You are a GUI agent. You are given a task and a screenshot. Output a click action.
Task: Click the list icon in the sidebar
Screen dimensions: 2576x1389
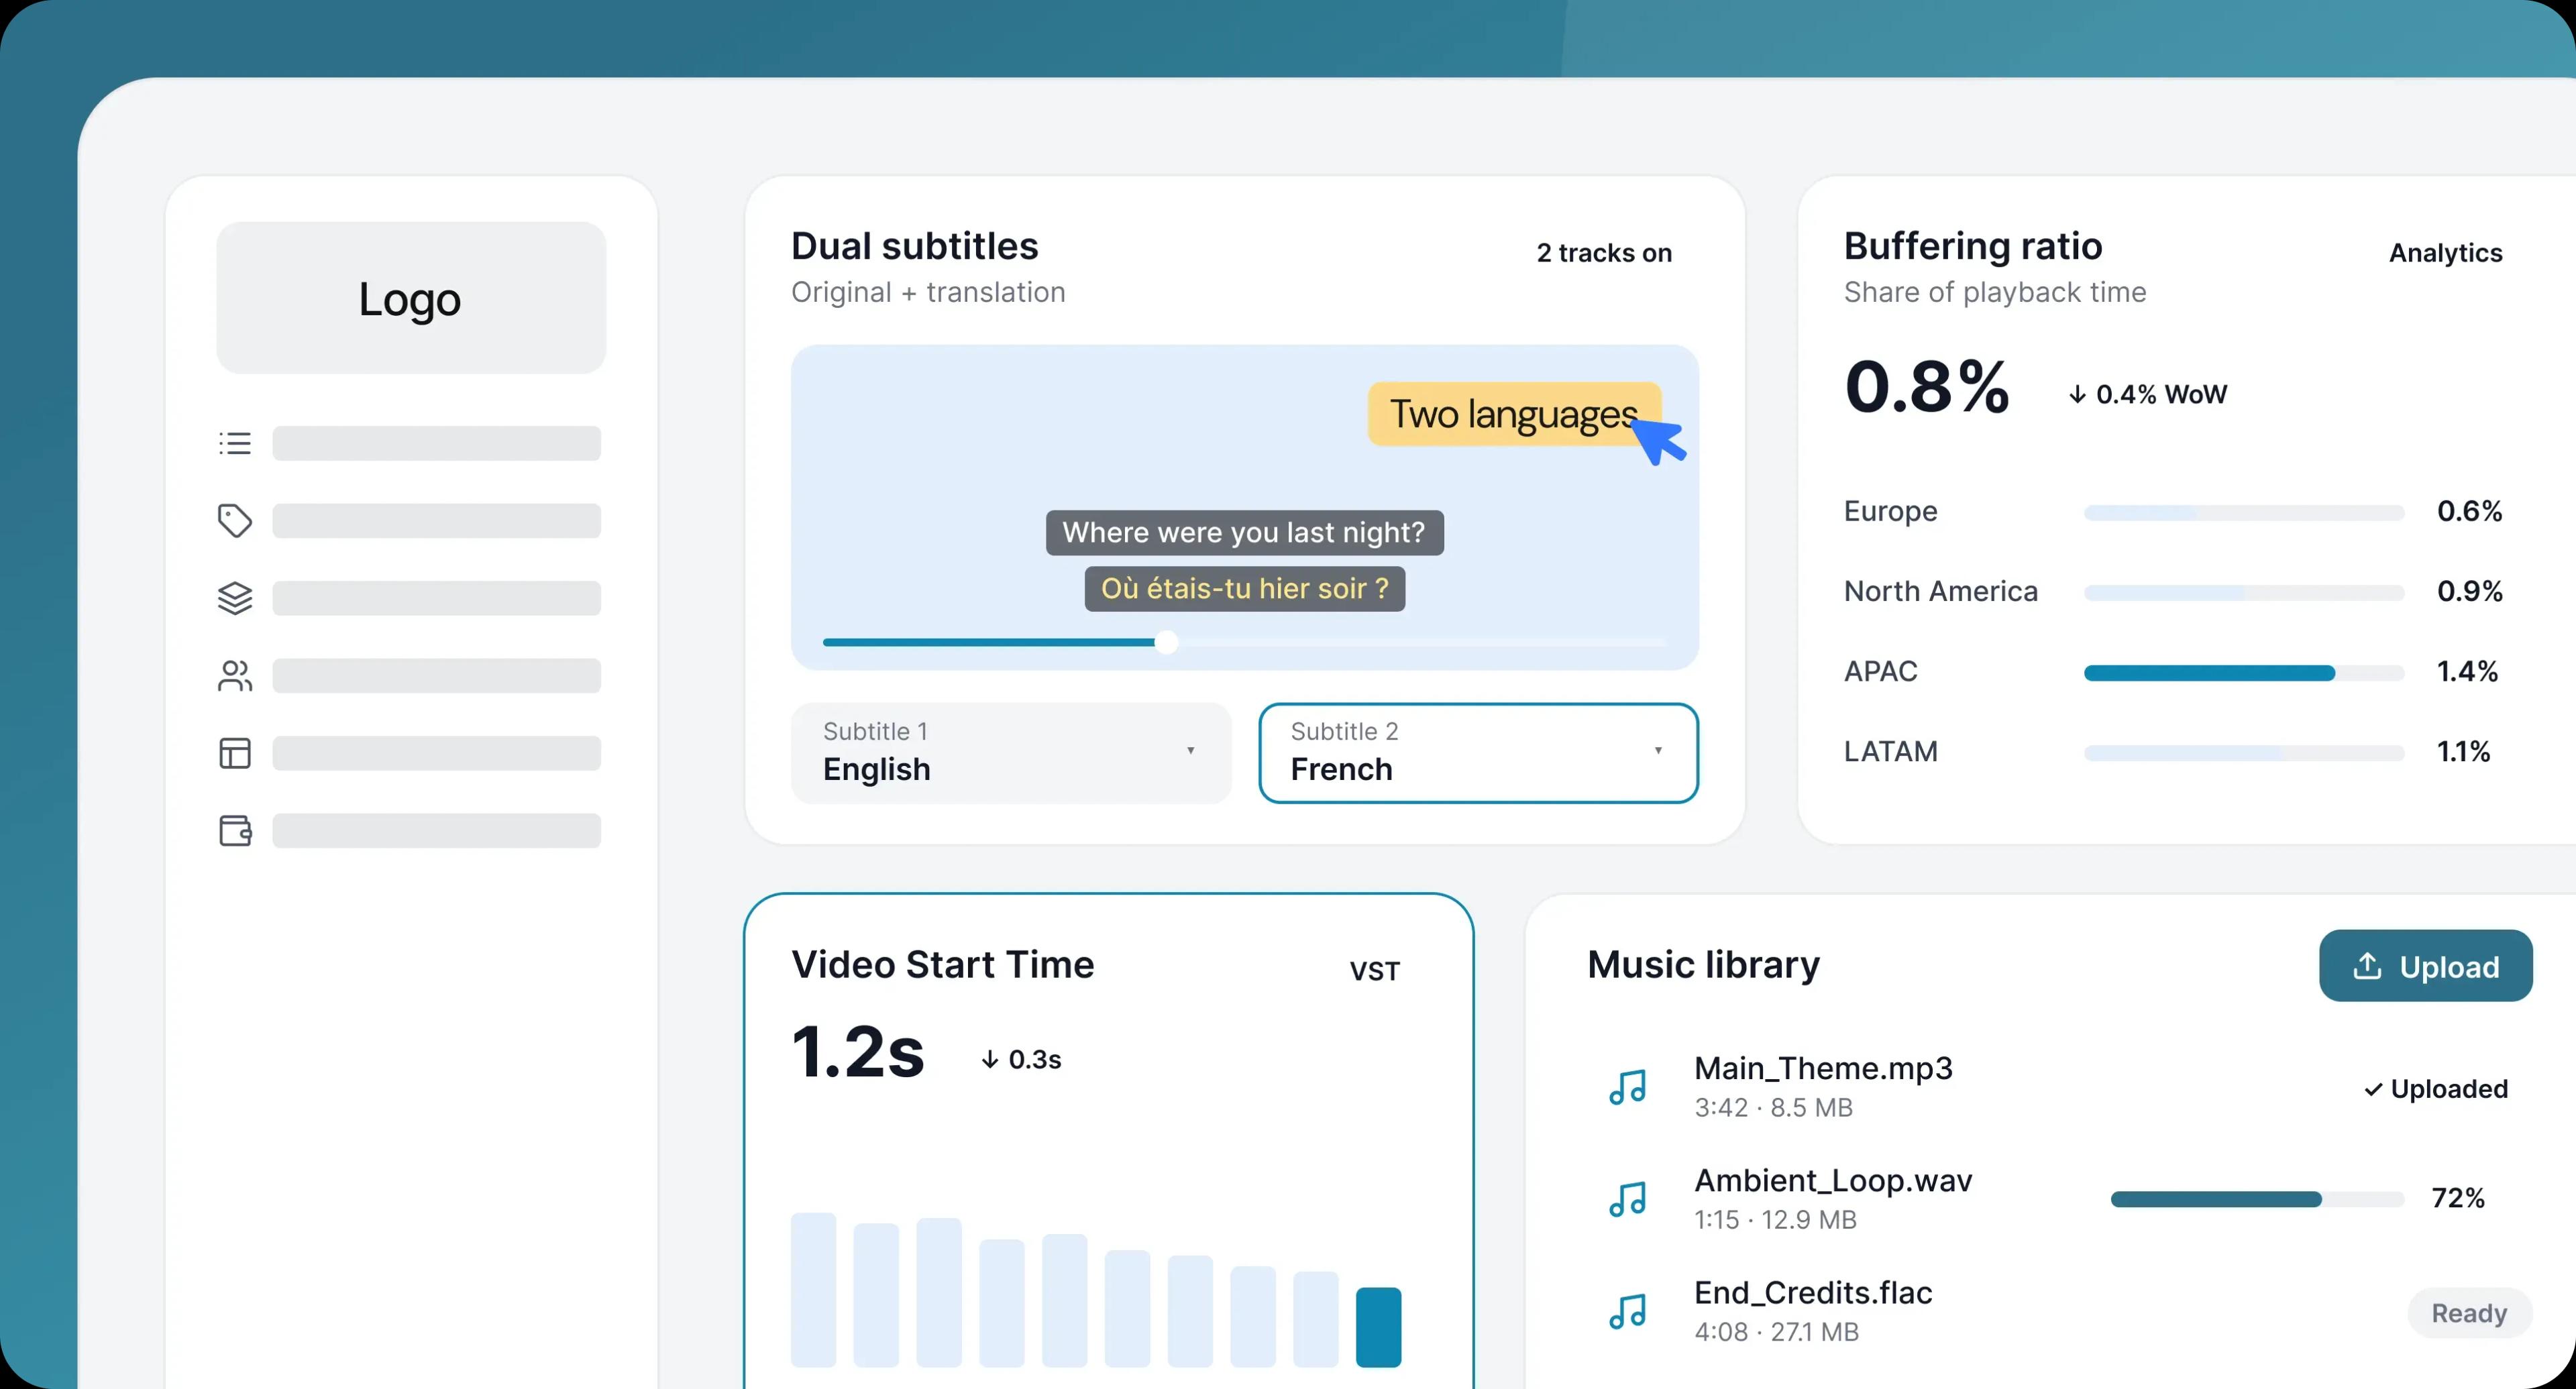click(x=235, y=443)
